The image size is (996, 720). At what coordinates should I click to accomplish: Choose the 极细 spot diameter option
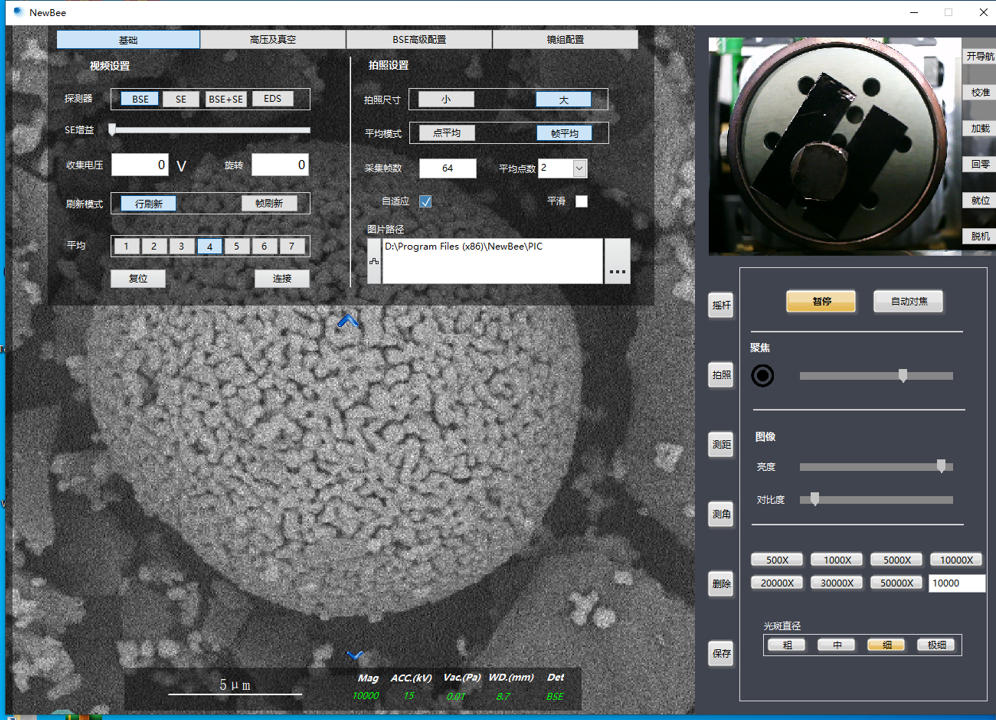pyautogui.click(x=936, y=645)
